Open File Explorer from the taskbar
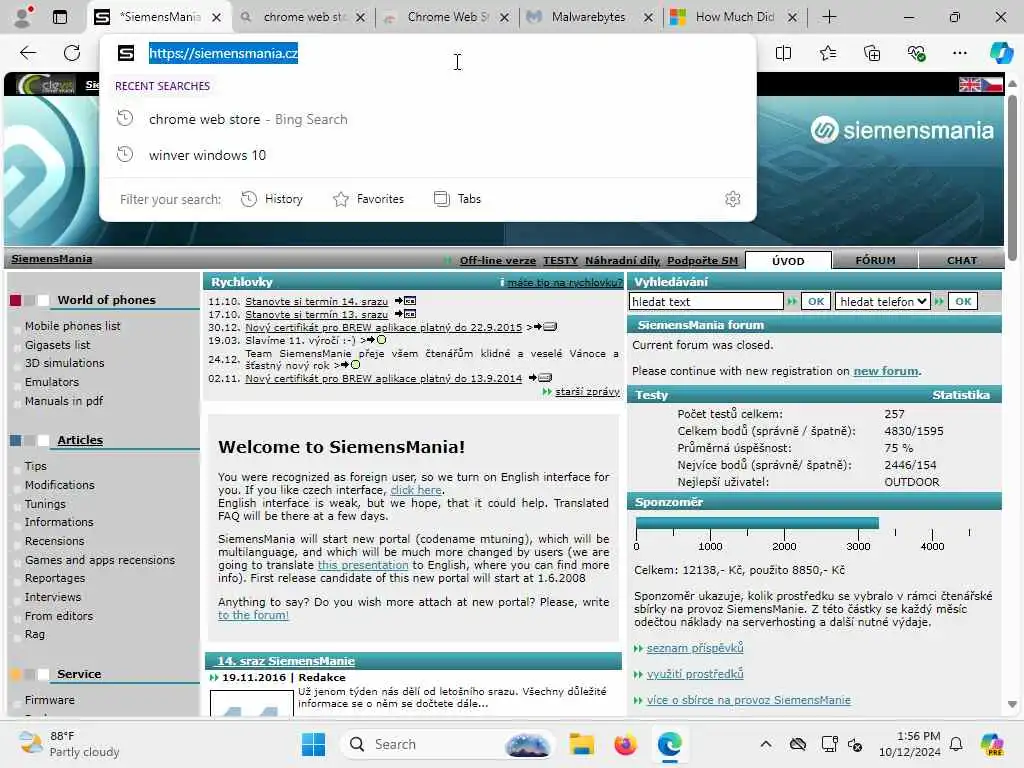 [581, 744]
